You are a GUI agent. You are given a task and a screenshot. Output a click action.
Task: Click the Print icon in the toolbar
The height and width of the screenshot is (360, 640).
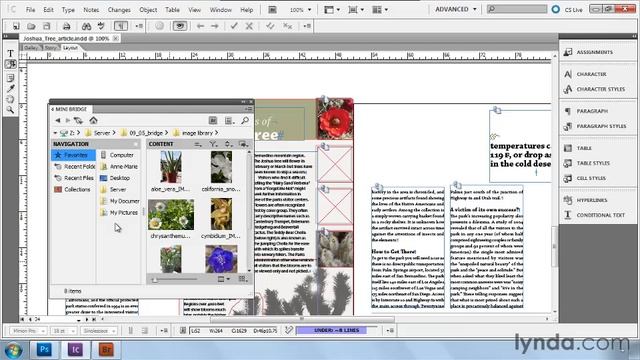[x=66, y=26]
